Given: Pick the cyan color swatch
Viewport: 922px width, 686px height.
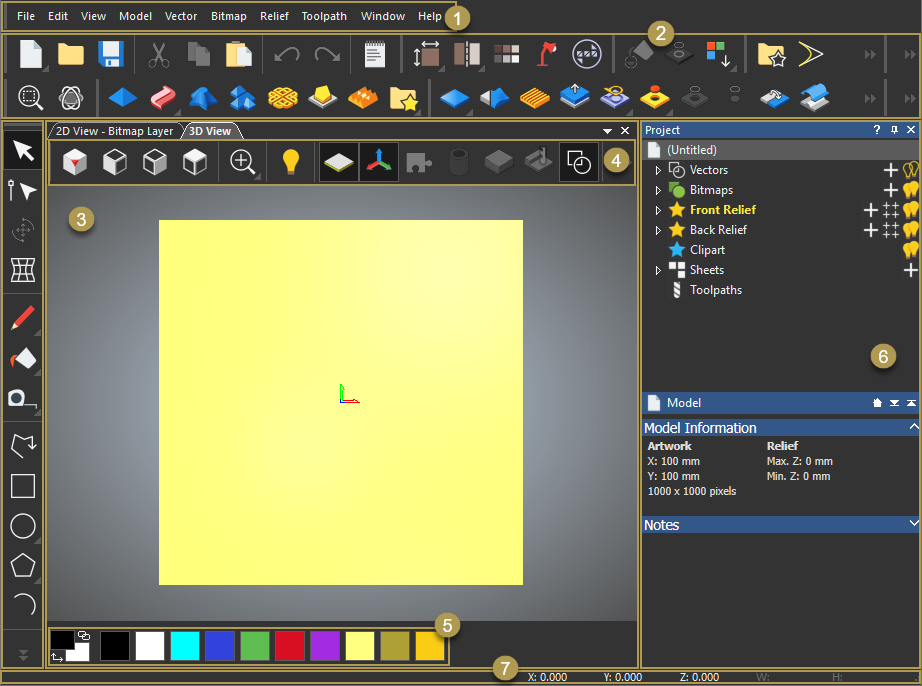Looking at the screenshot, I should point(185,646).
